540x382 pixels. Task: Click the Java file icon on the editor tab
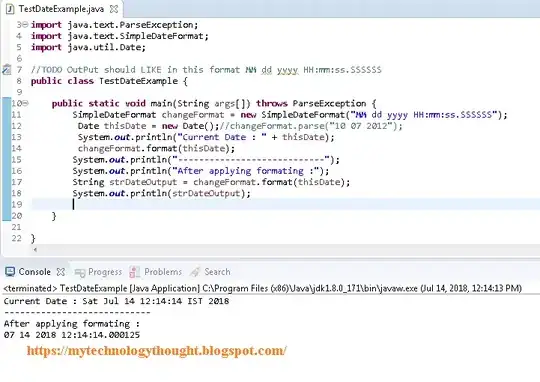10,9
